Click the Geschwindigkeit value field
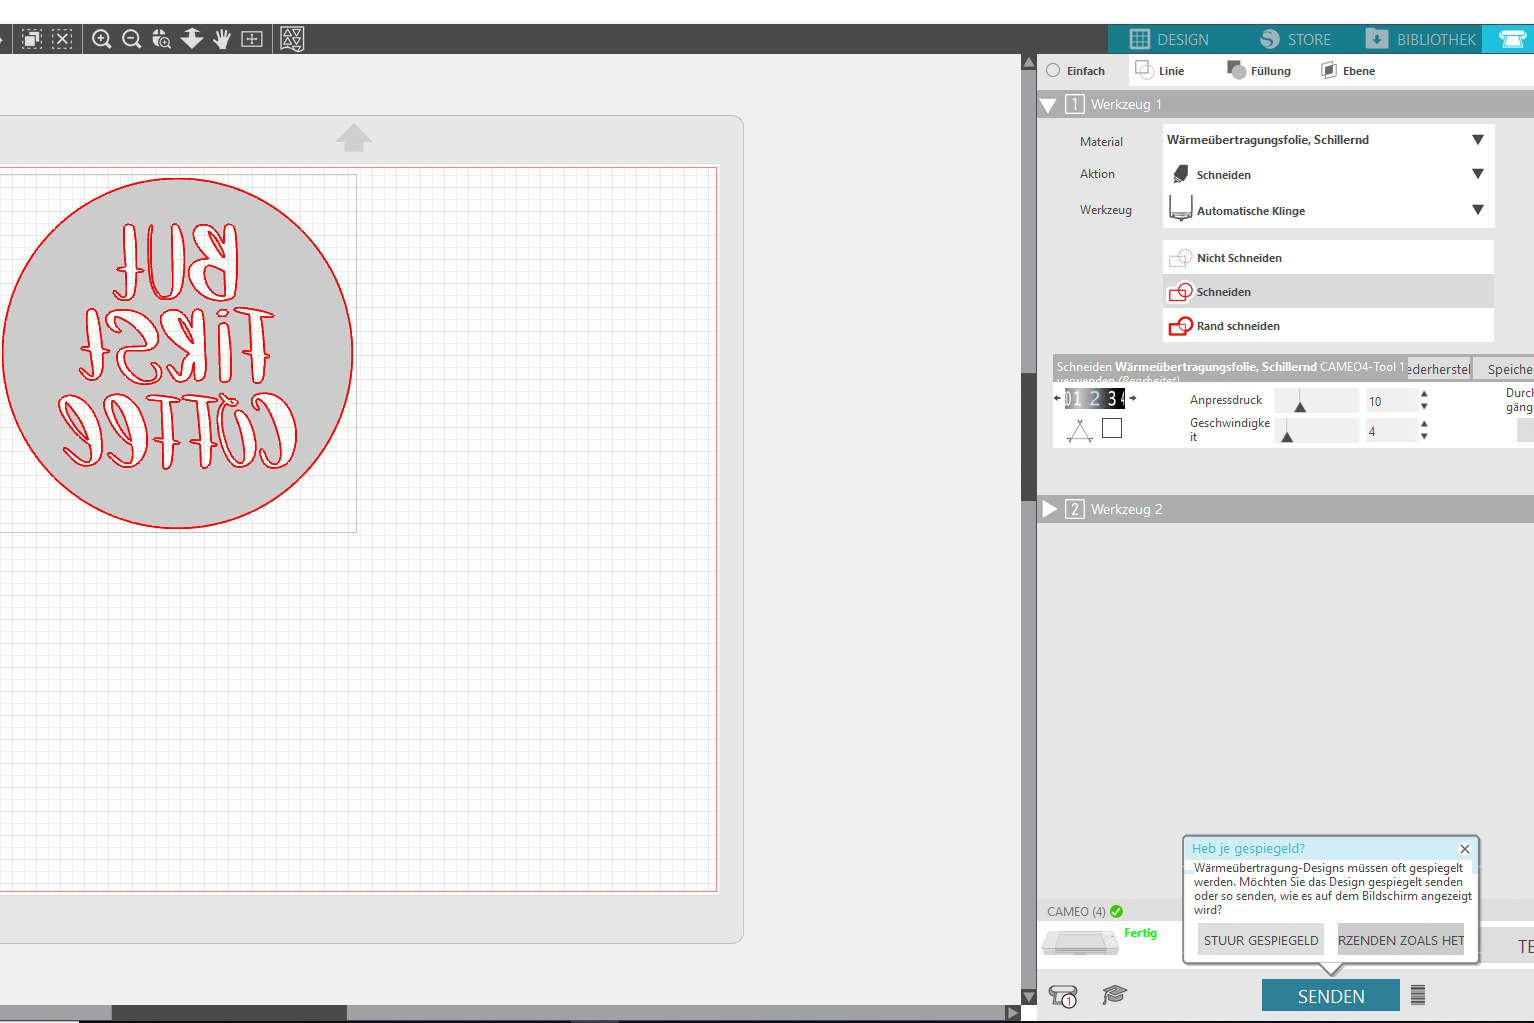The width and height of the screenshot is (1534, 1023). click(1391, 431)
